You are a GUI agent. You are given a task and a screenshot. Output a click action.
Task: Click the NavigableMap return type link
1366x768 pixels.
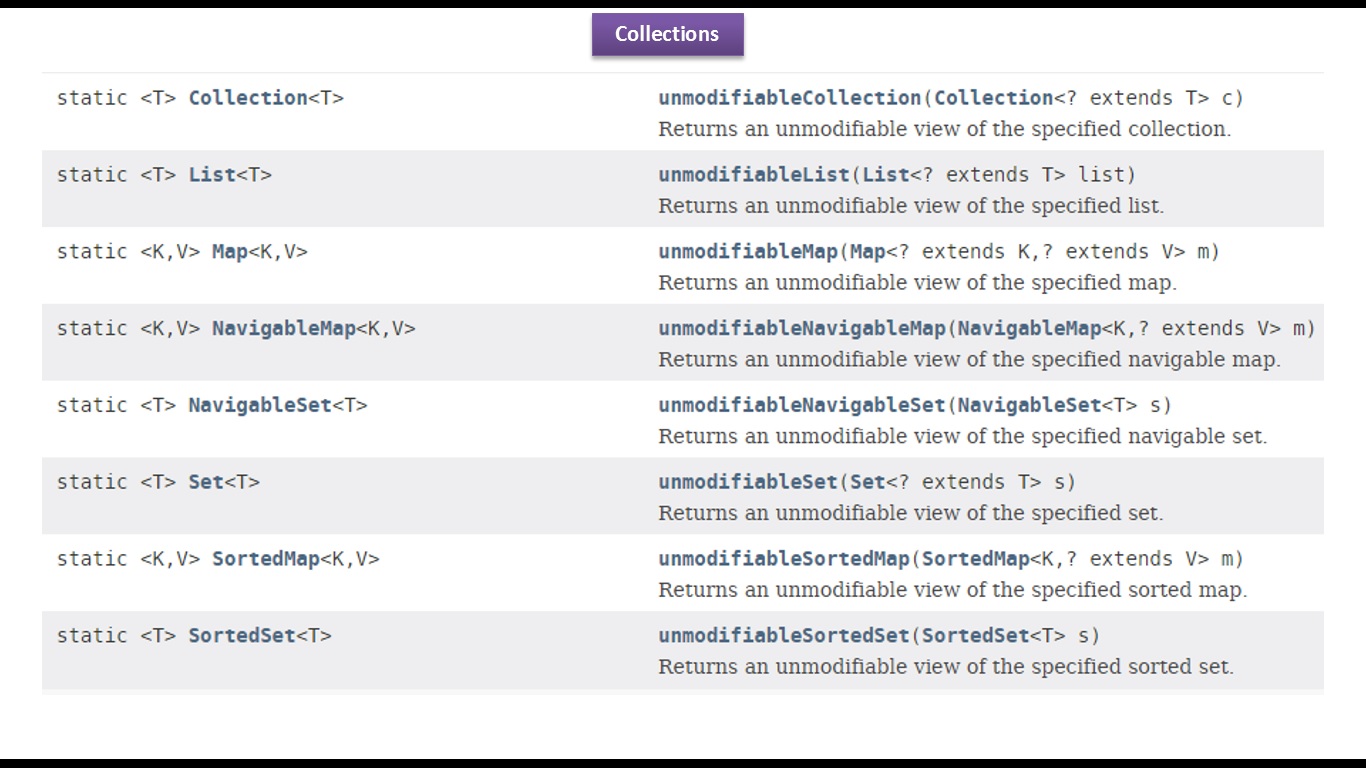tap(284, 328)
